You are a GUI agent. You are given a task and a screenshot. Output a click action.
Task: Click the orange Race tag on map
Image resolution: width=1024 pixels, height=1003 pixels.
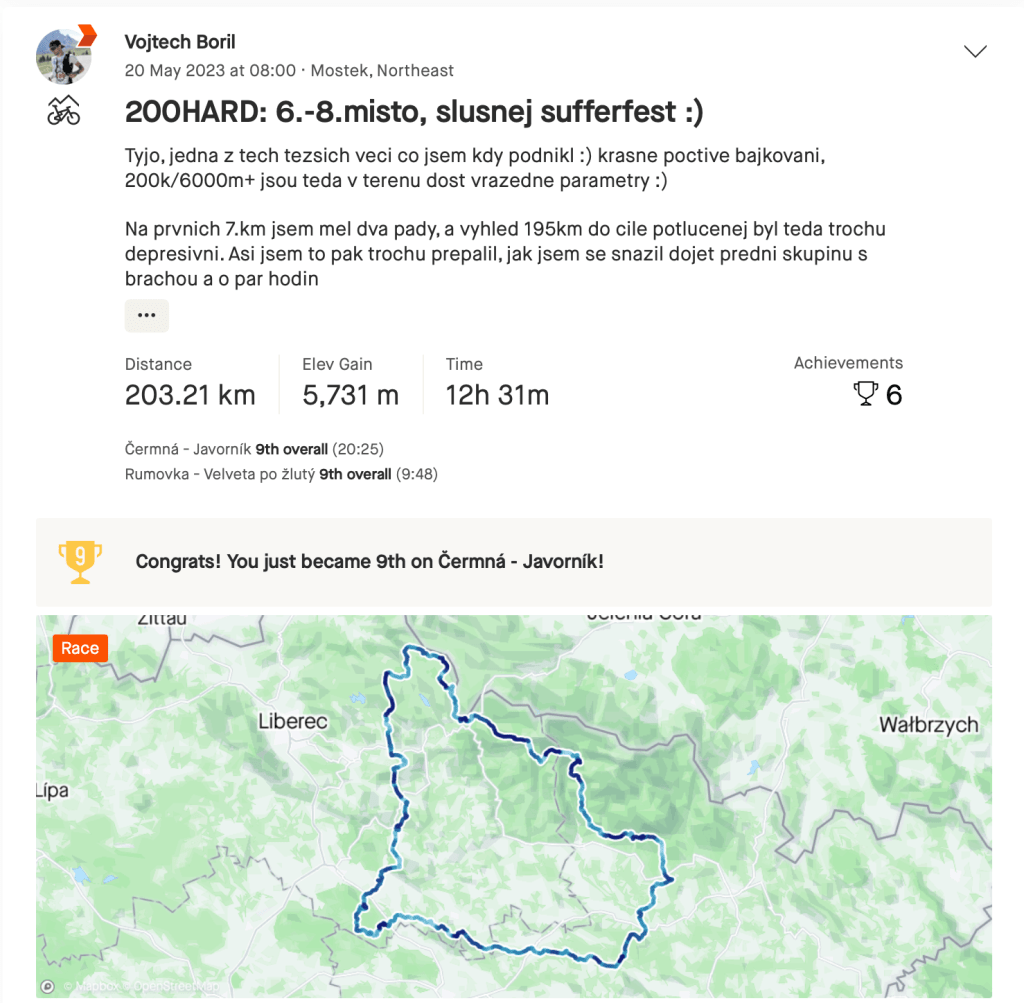pyautogui.click(x=80, y=648)
